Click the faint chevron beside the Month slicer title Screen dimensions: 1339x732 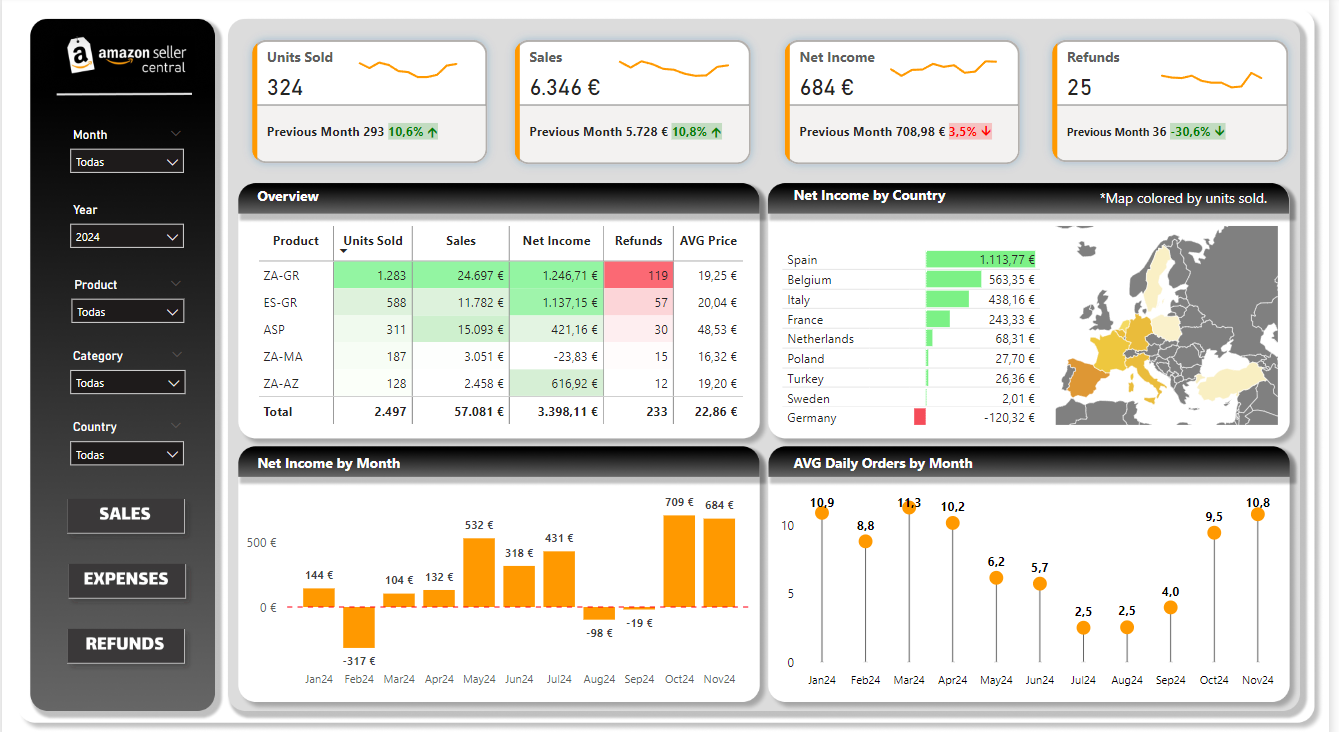(176, 134)
